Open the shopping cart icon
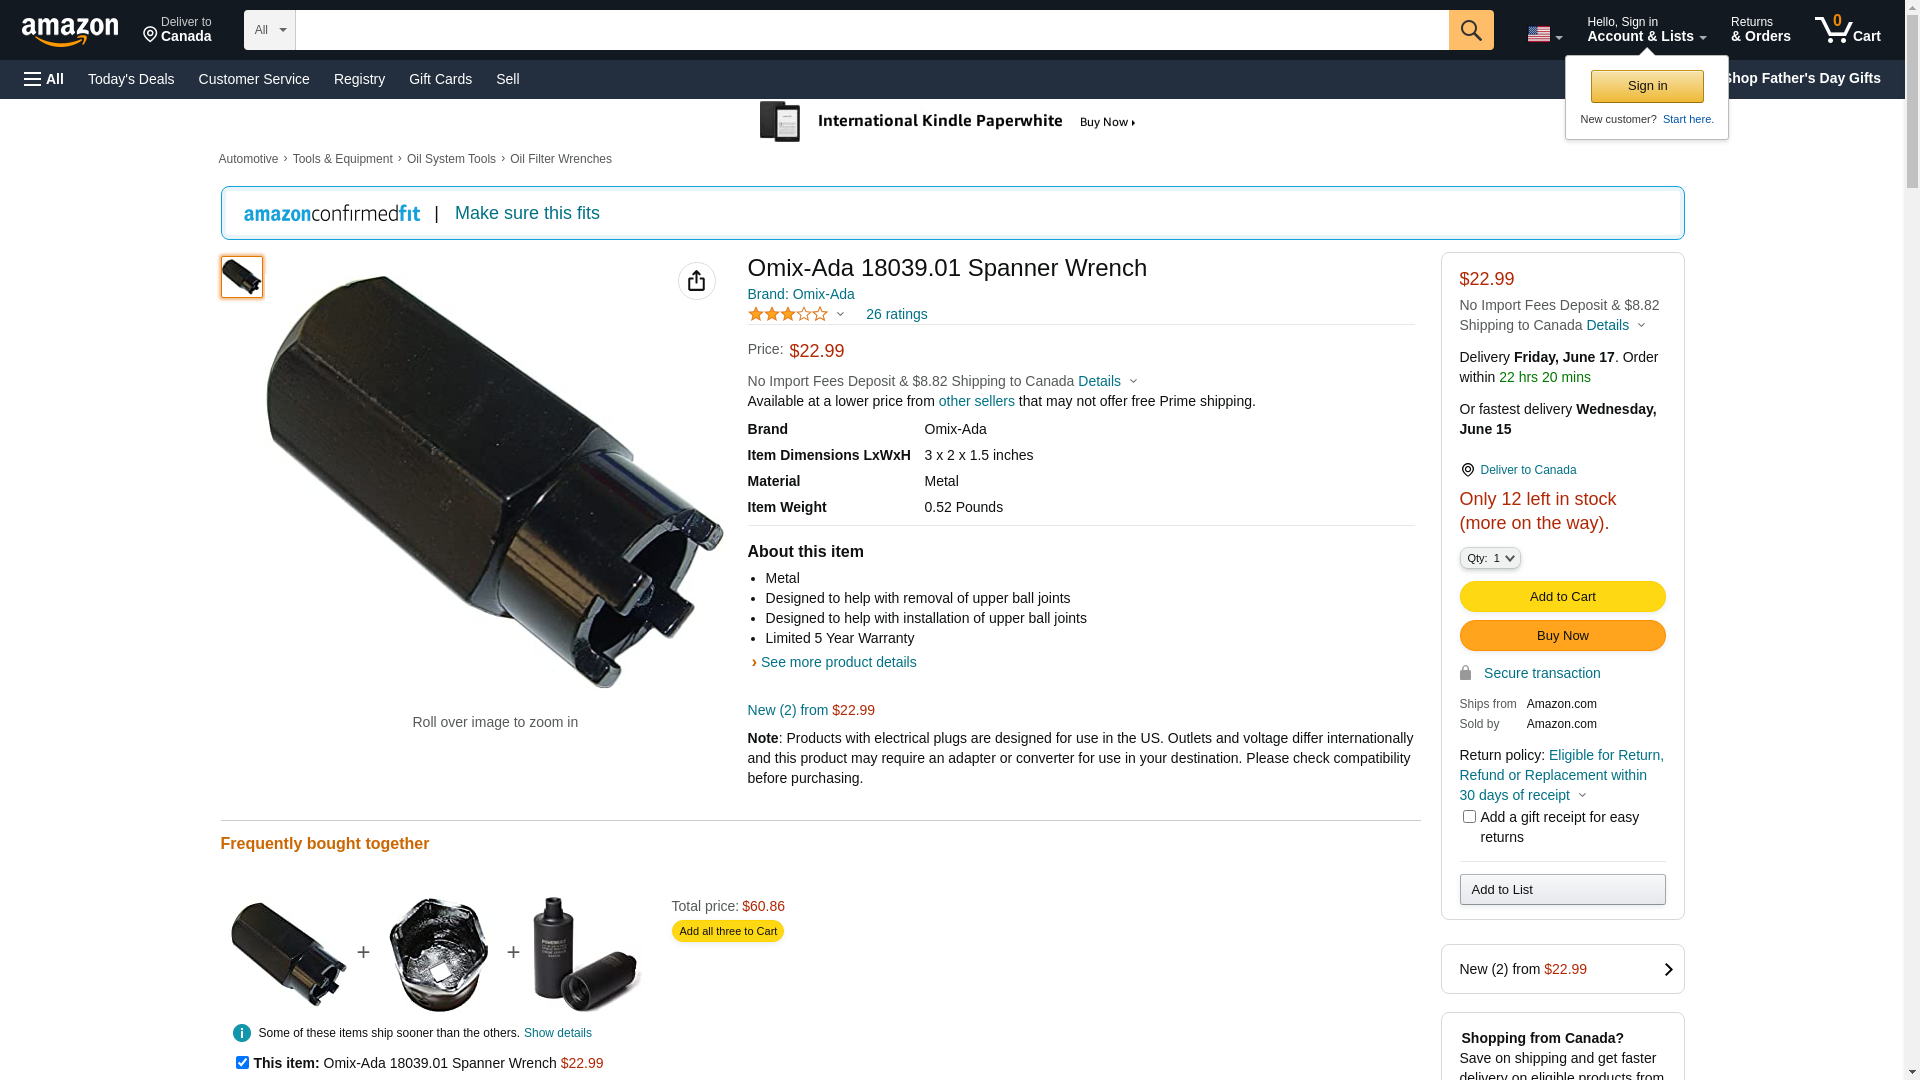The image size is (1920, 1080). tap(1846, 30)
